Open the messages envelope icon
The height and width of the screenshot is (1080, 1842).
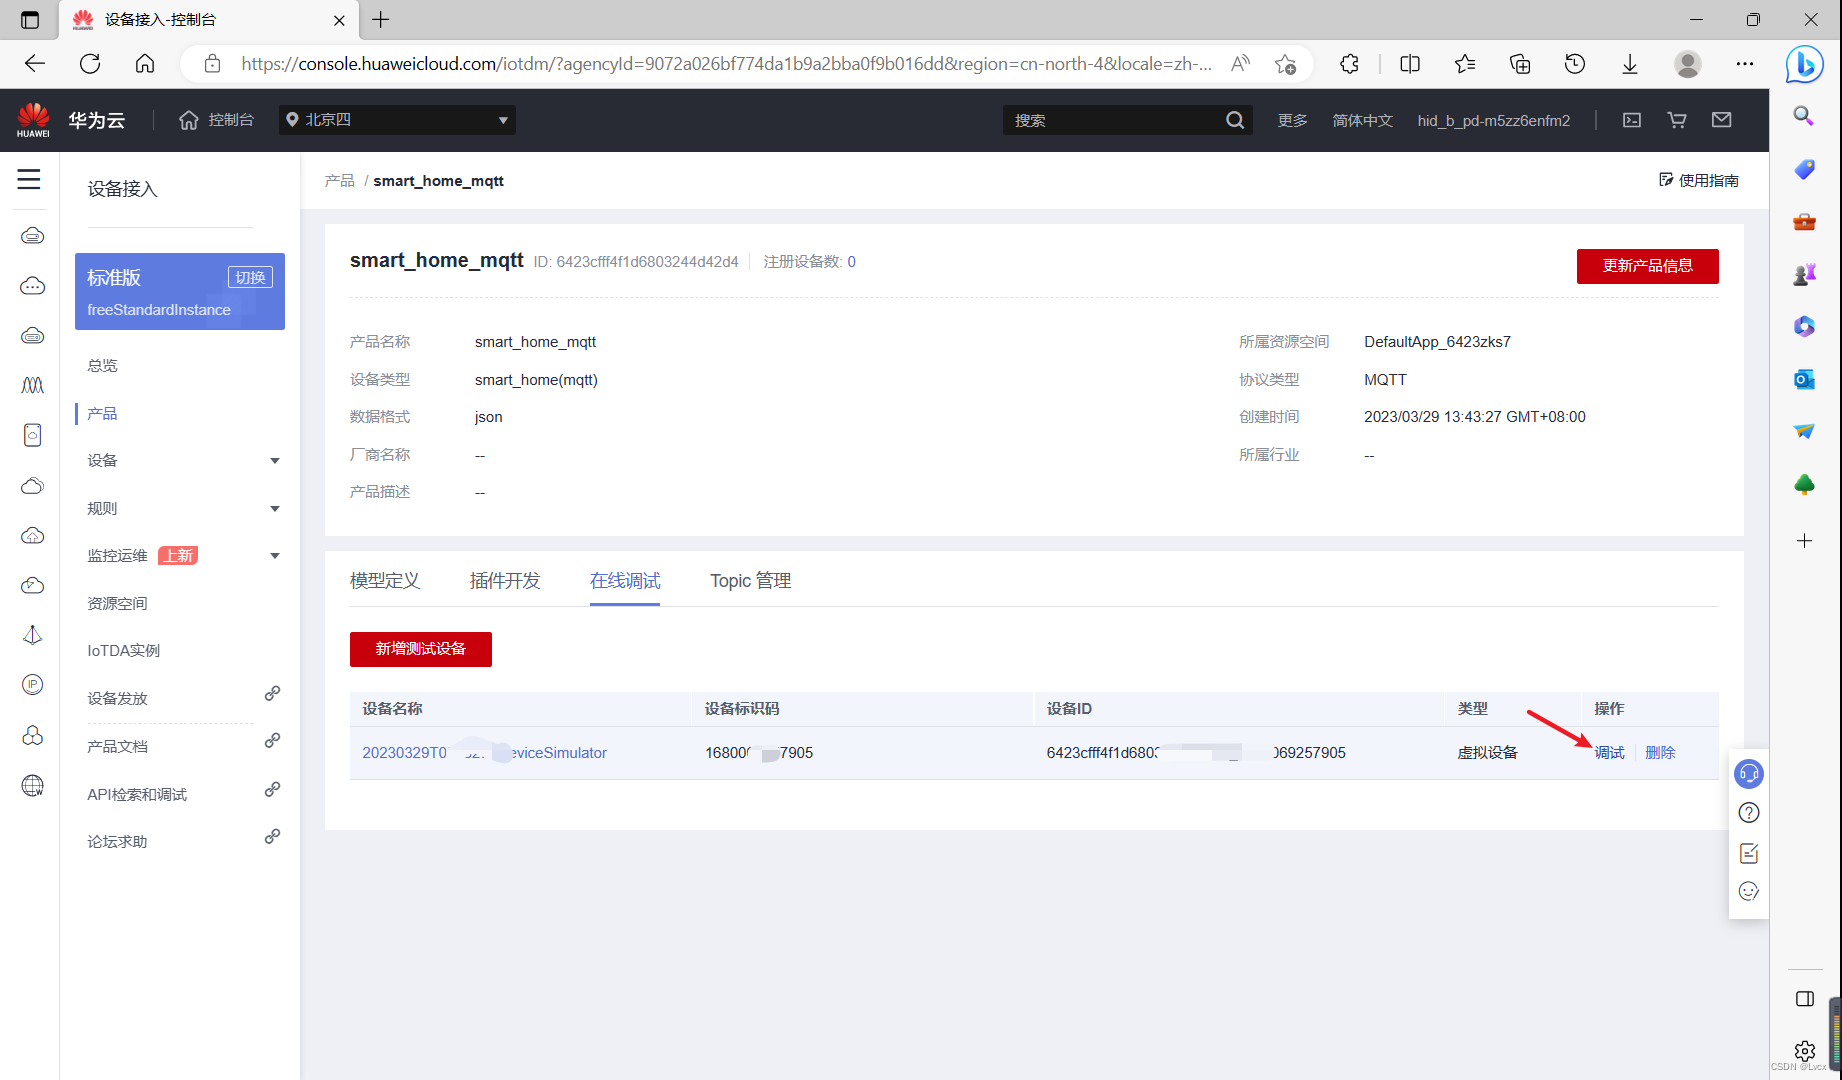point(1721,120)
